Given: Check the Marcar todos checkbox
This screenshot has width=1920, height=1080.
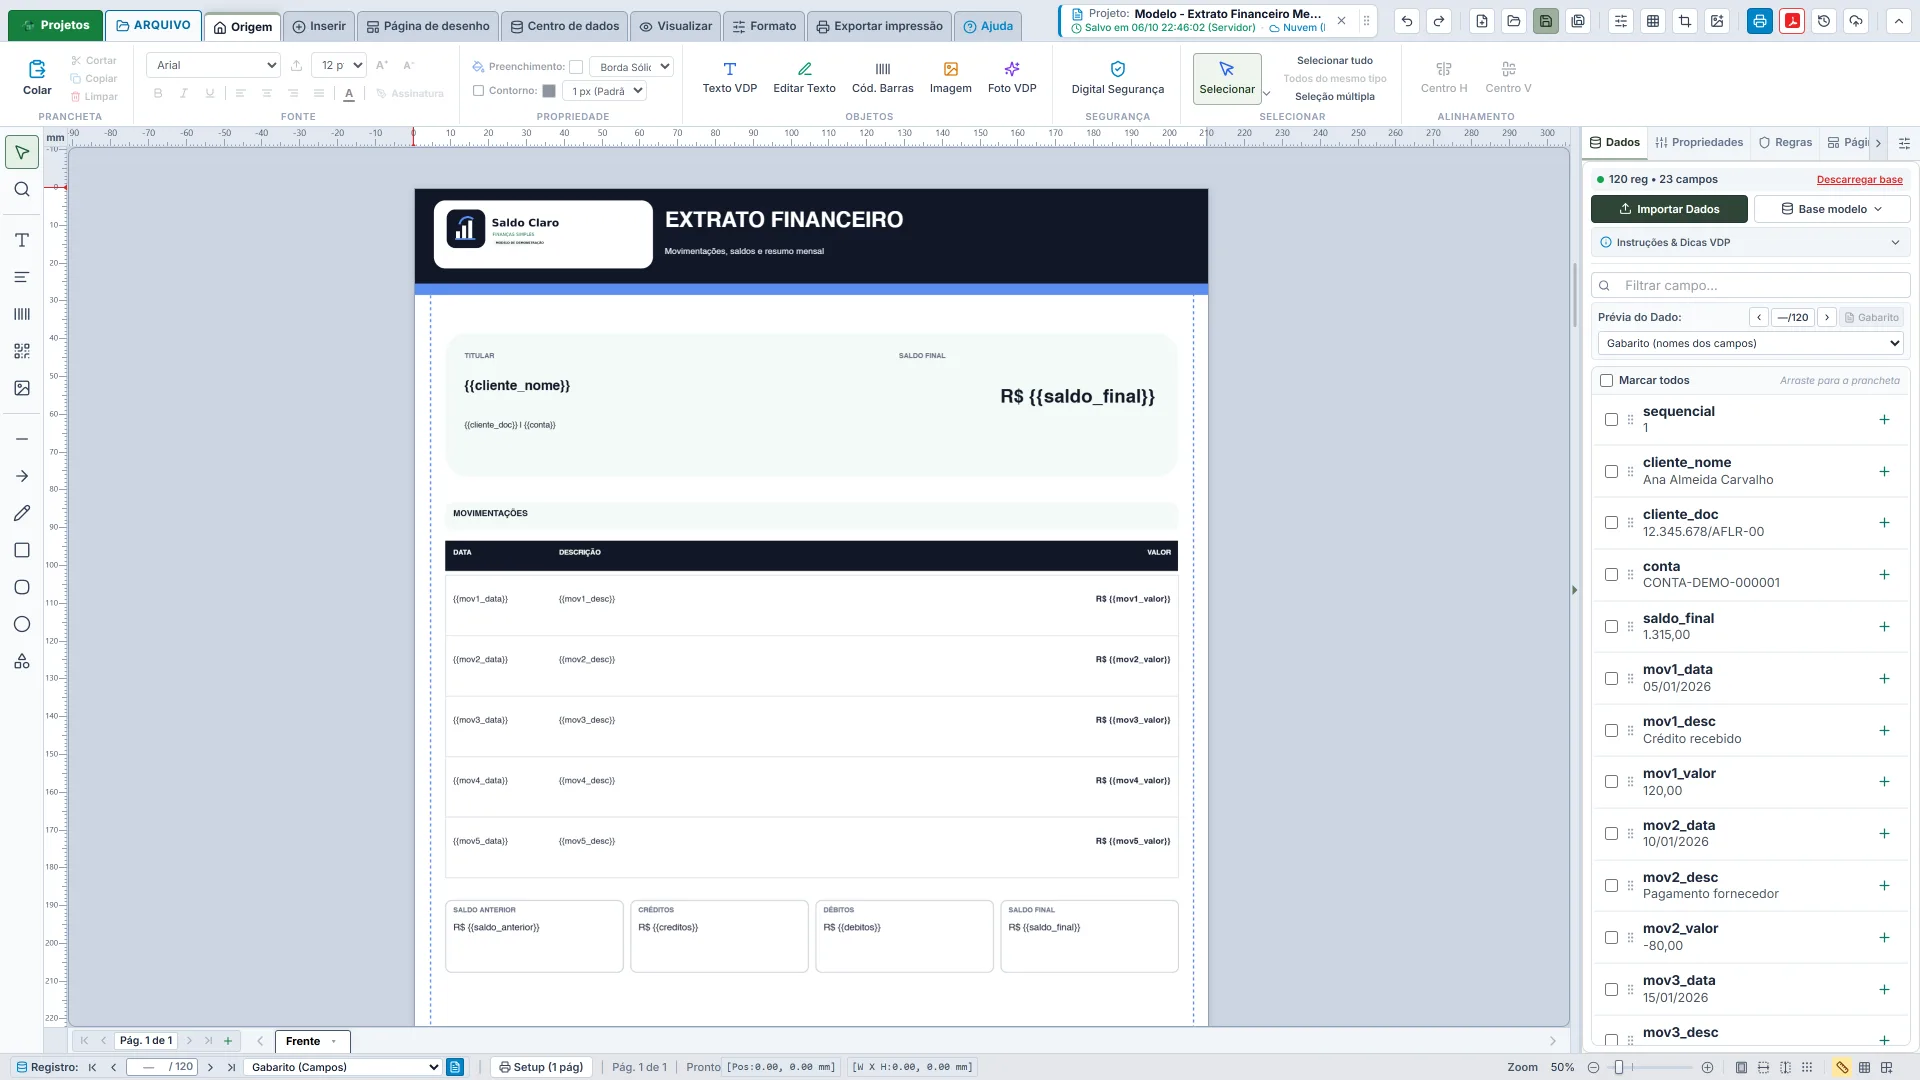Looking at the screenshot, I should tap(1606, 380).
